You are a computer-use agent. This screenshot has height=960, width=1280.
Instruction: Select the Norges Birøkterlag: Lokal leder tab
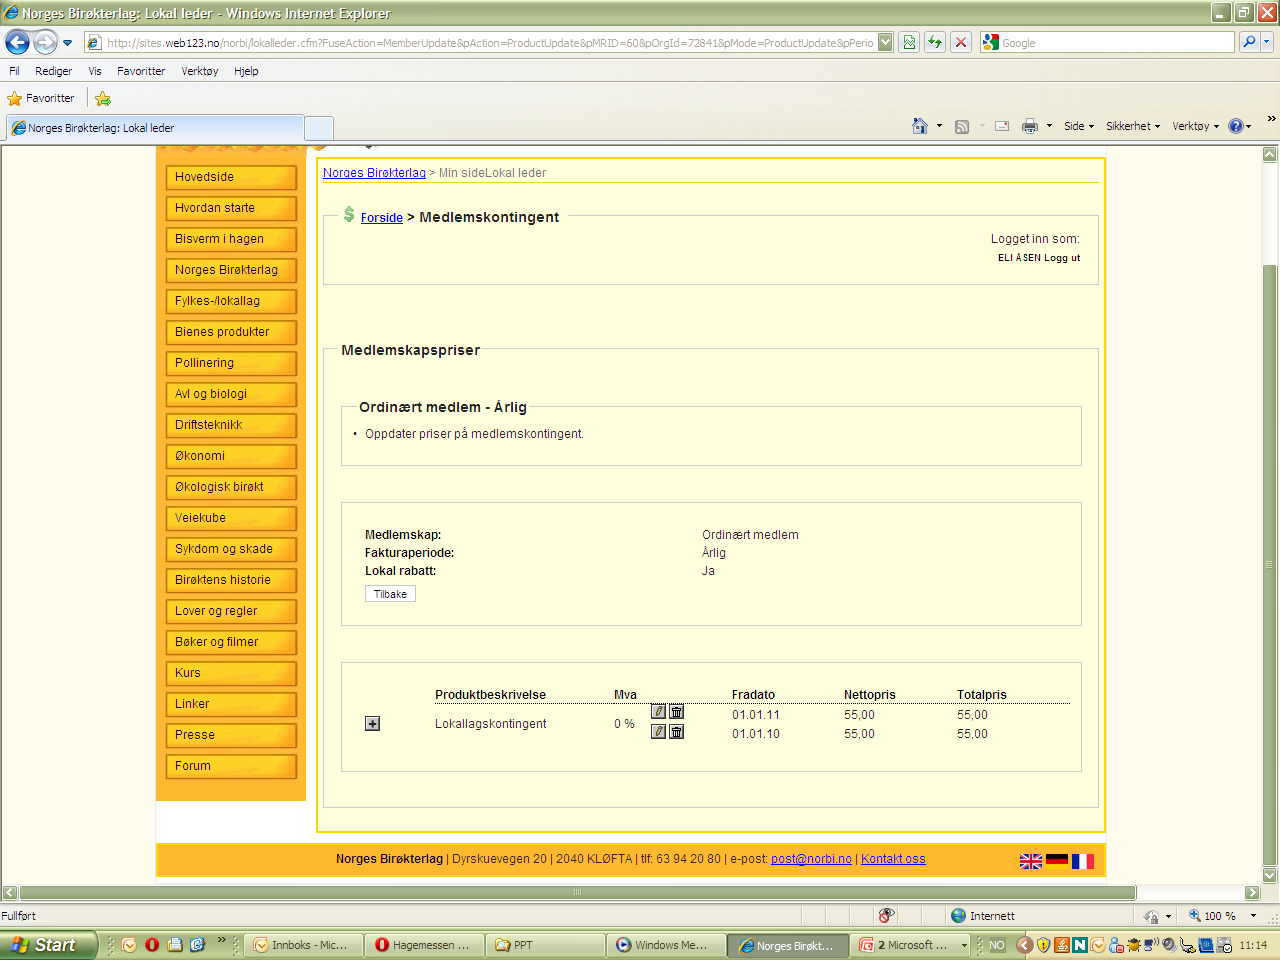click(155, 128)
